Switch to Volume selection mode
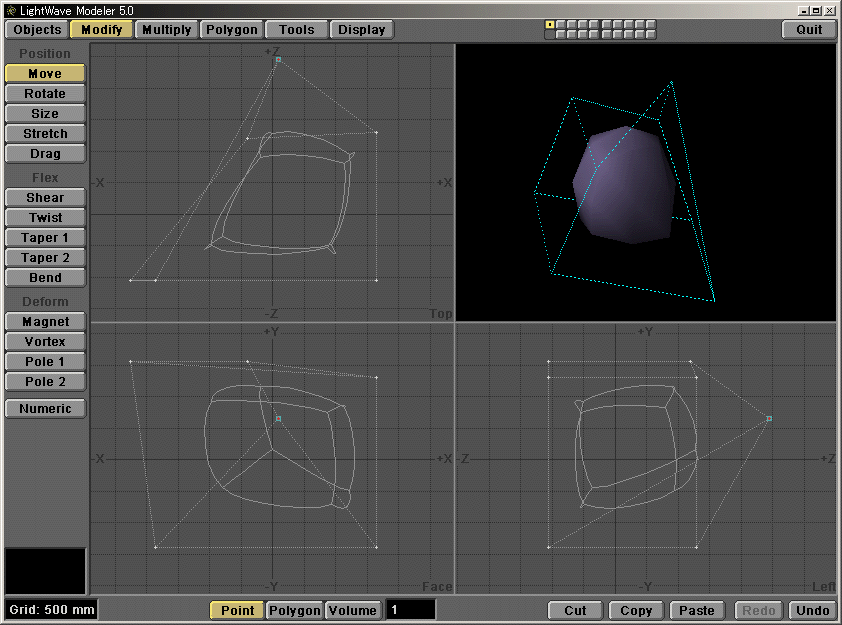The width and height of the screenshot is (842, 625). click(x=351, y=610)
